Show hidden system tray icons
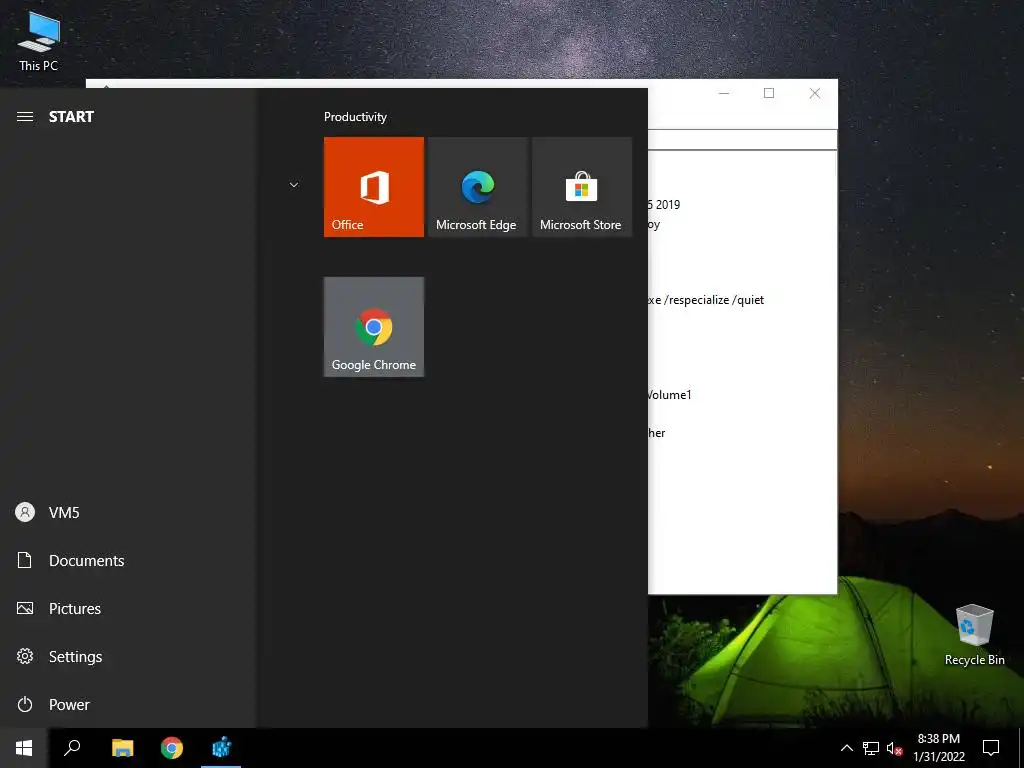Image resolution: width=1024 pixels, height=768 pixels. point(846,748)
